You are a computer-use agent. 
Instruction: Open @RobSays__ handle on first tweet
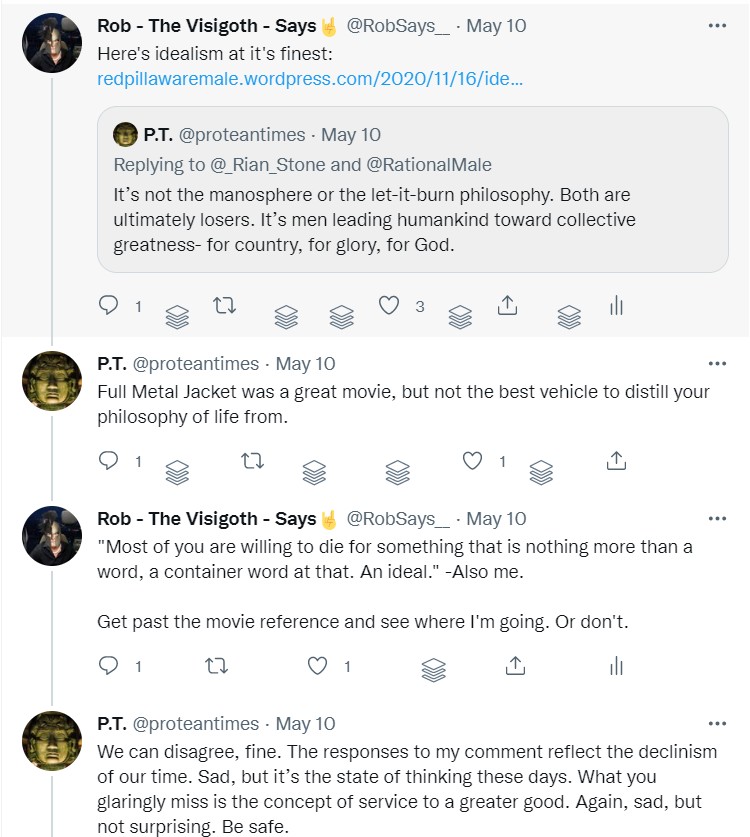point(398,26)
